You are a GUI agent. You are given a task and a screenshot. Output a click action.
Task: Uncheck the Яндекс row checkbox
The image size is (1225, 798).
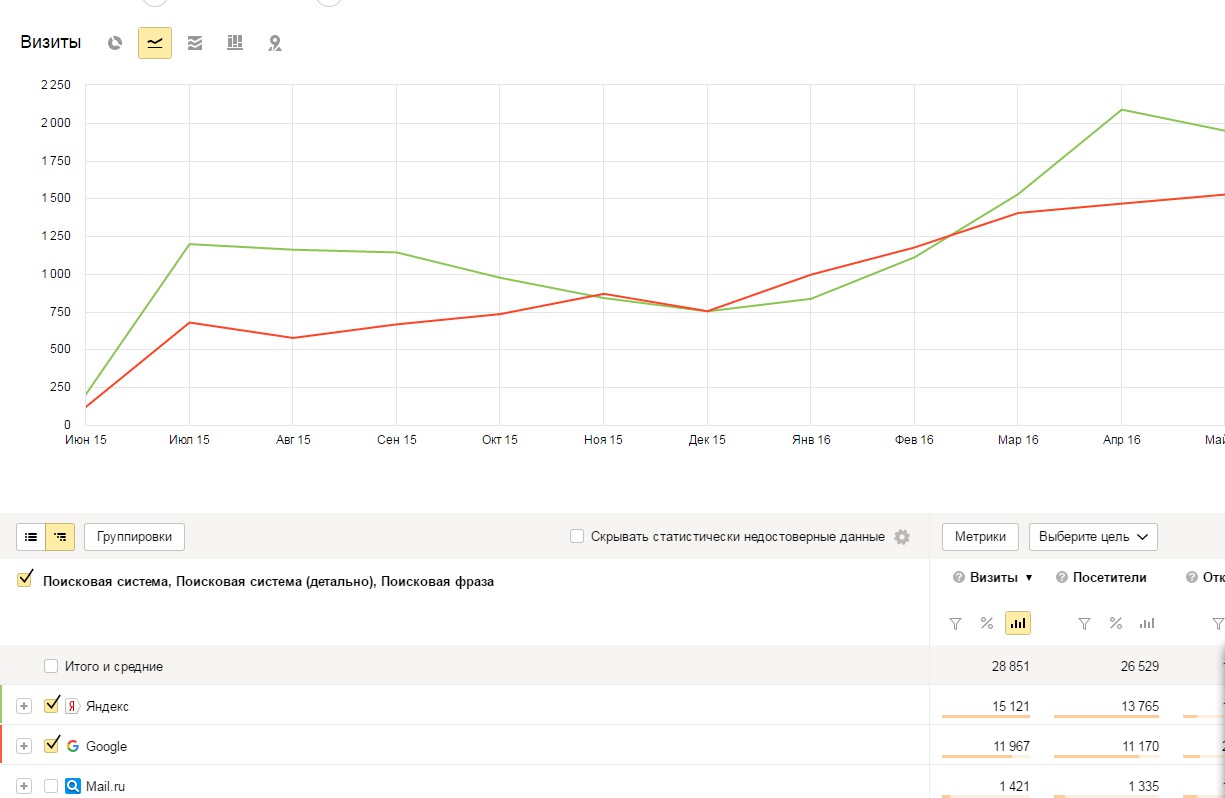(52, 705)
